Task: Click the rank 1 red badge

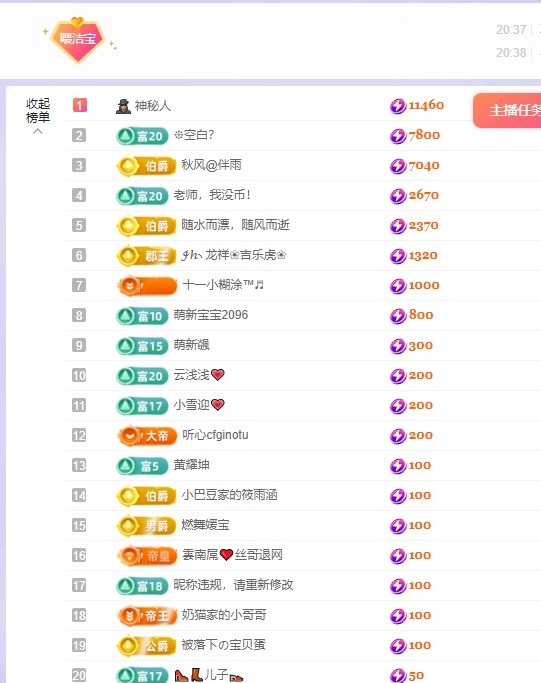Action: (x=79, y=105)
